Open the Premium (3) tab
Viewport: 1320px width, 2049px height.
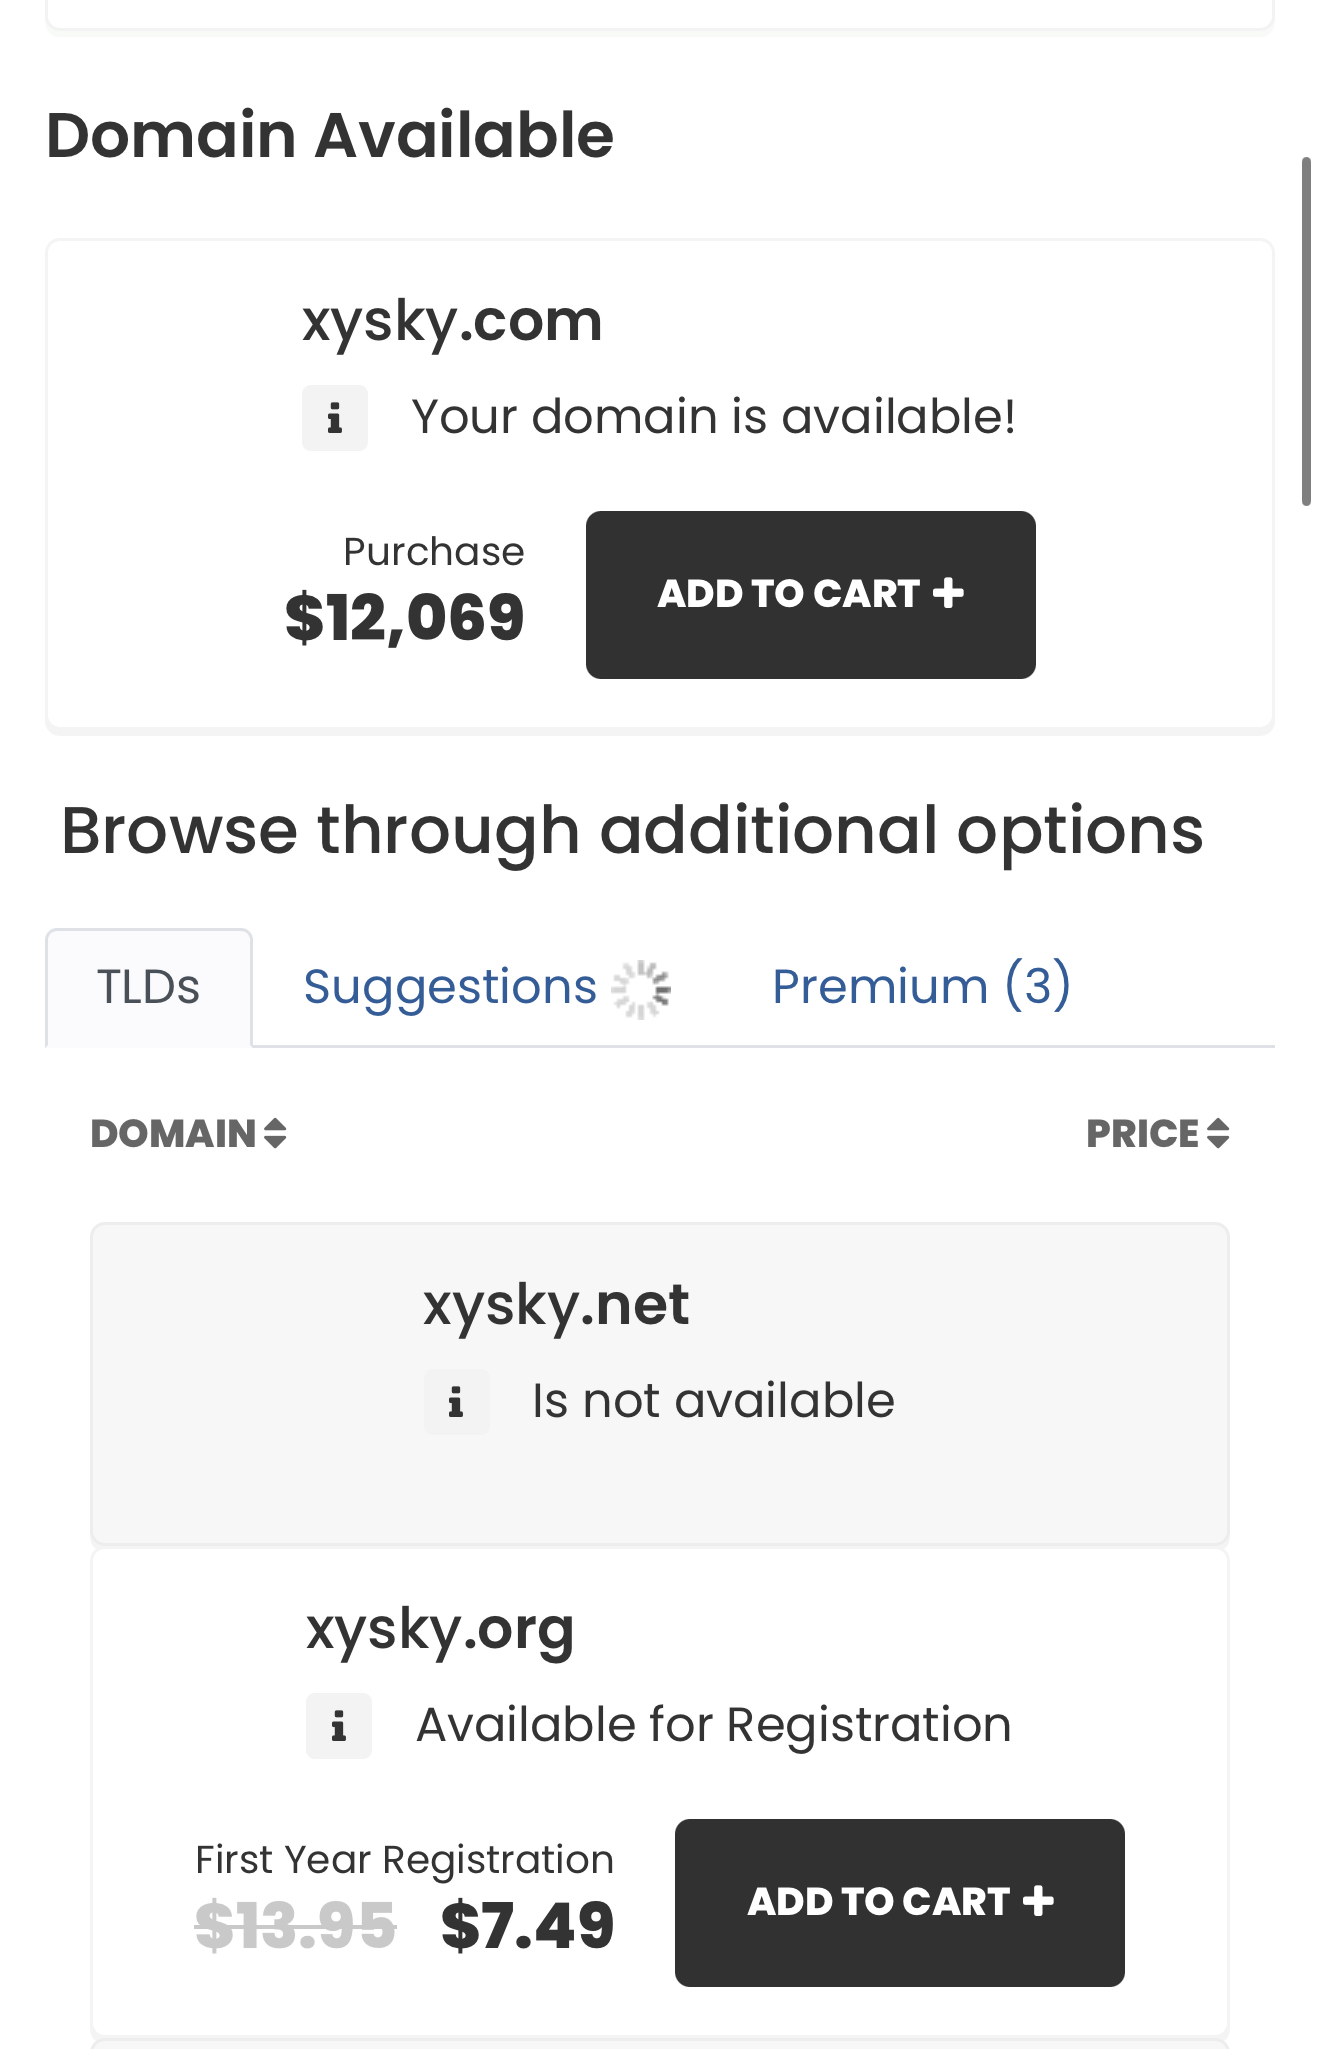click(x=921, y=986)
